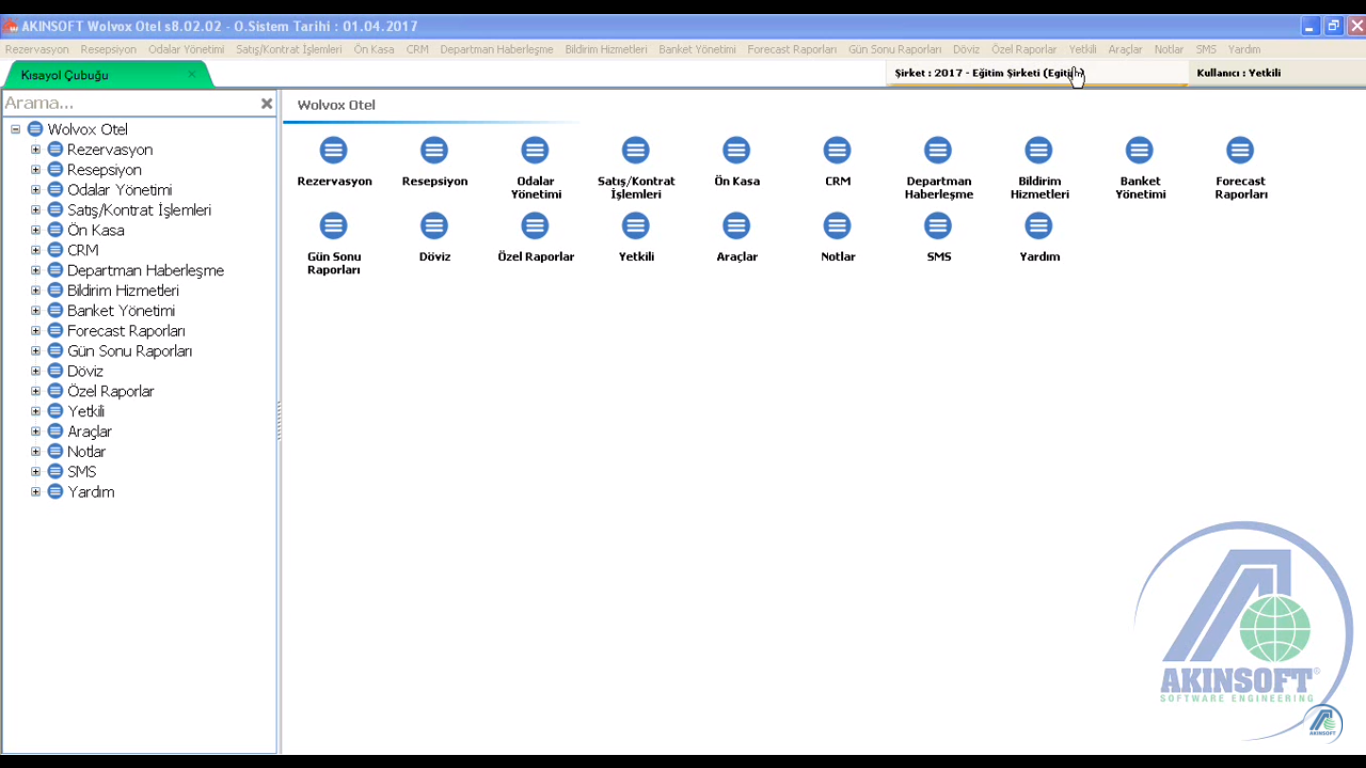The width and height of the screenshot is (1366, 768).
Task: Expand Departman Haberleşme tree node
Action: coord(35,270)
